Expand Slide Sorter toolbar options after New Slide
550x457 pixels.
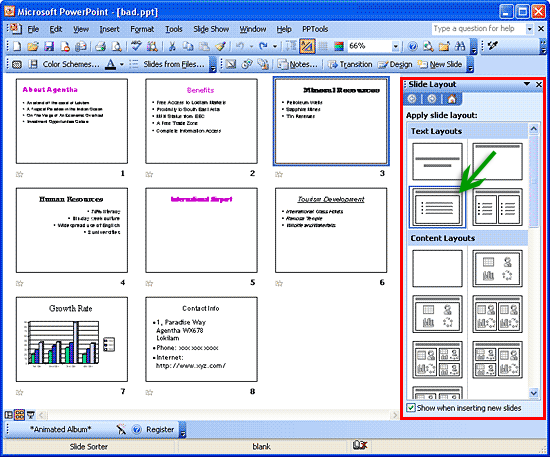click(470, 65)
